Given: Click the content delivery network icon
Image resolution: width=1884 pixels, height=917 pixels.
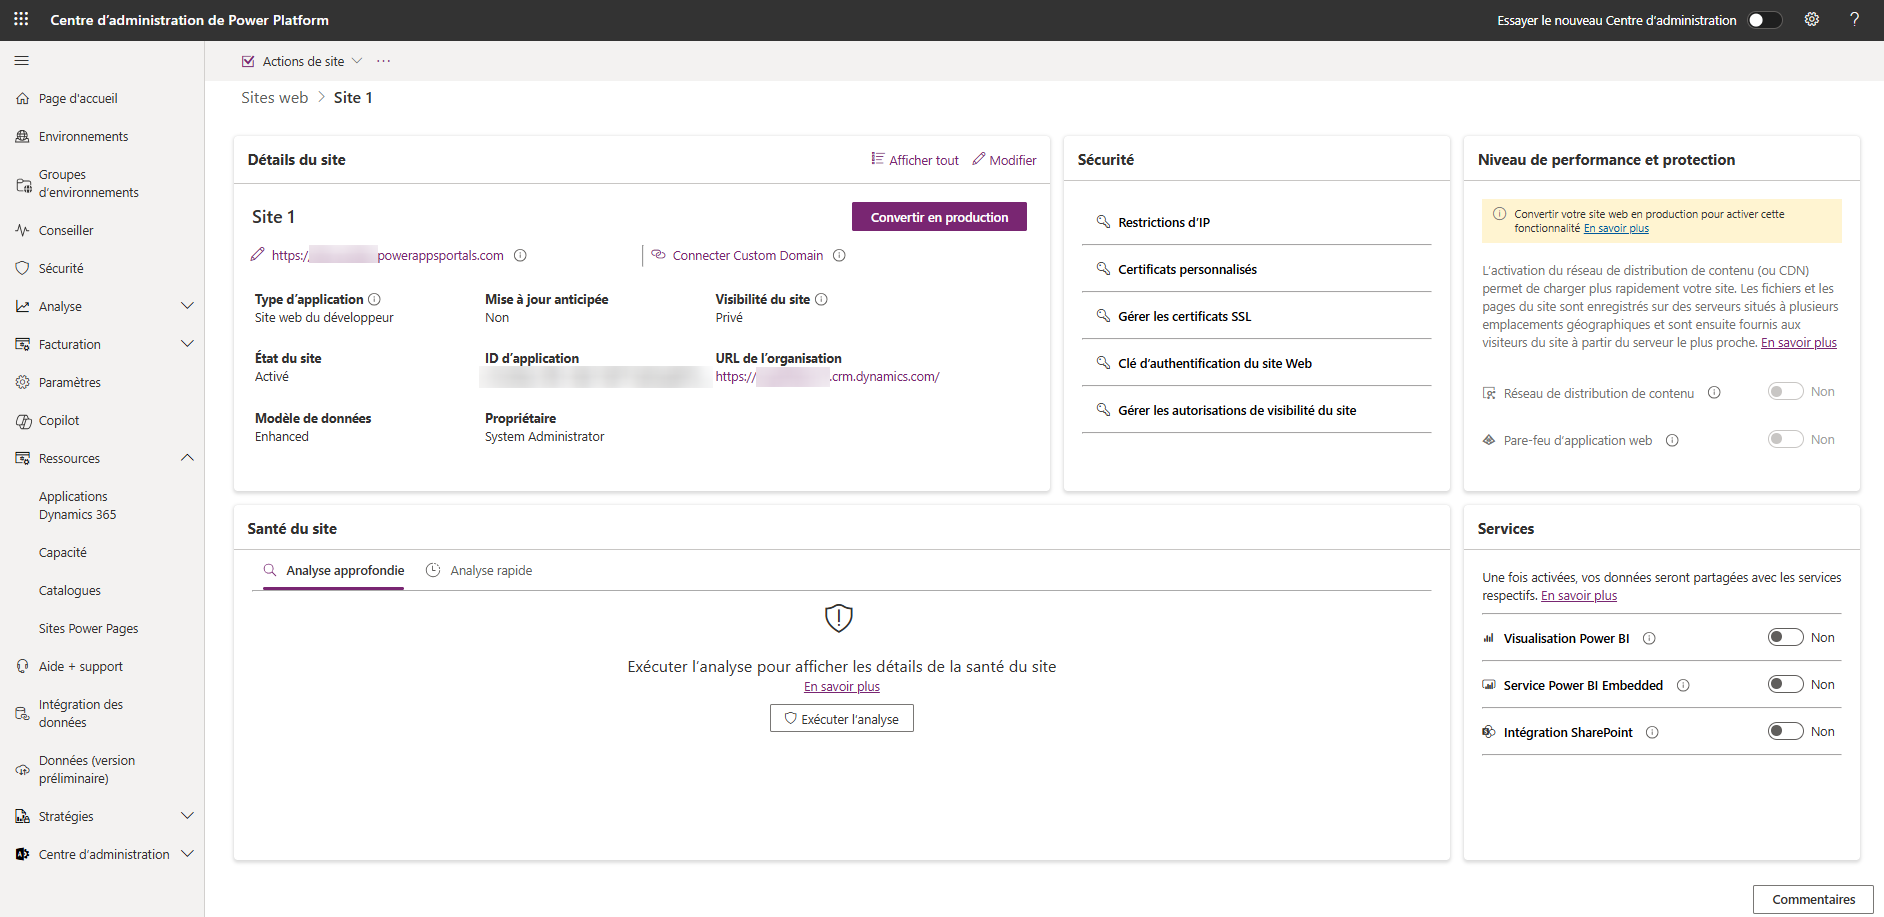Looking at the screenshot, I should pyautogui.click(x=1489, y=393).
